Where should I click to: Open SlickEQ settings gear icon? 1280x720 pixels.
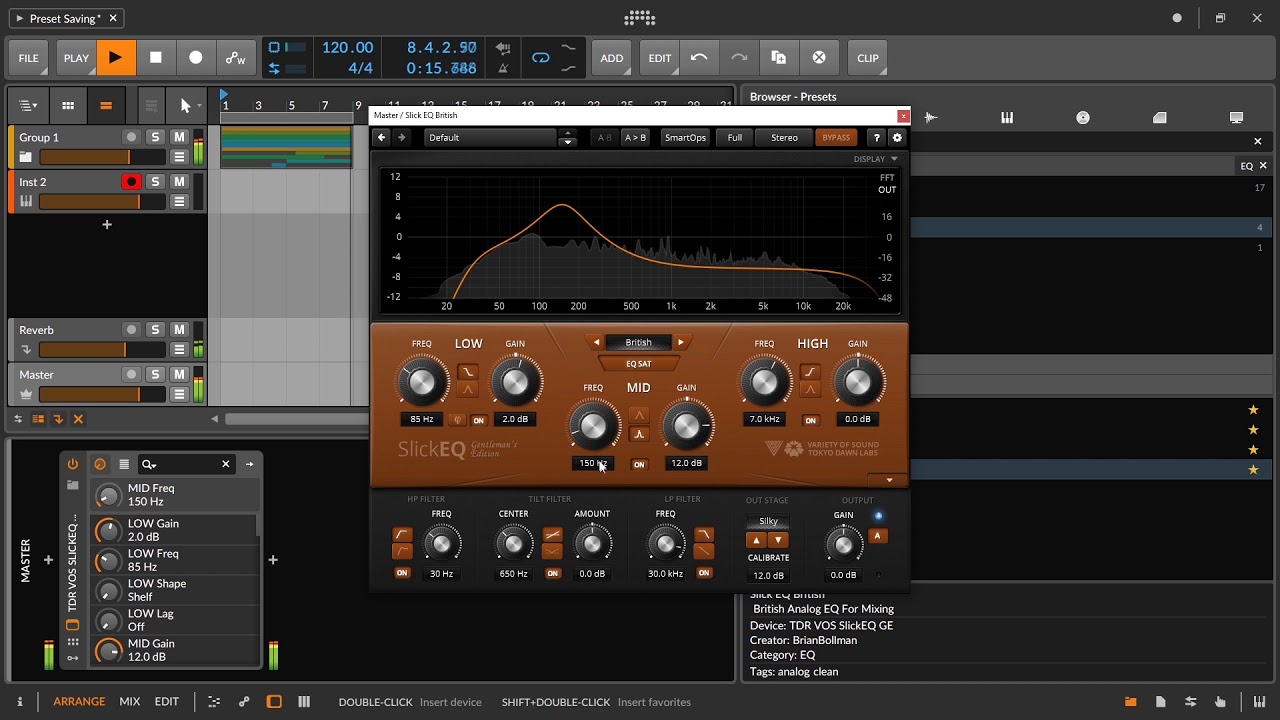[x=897, y=138]
